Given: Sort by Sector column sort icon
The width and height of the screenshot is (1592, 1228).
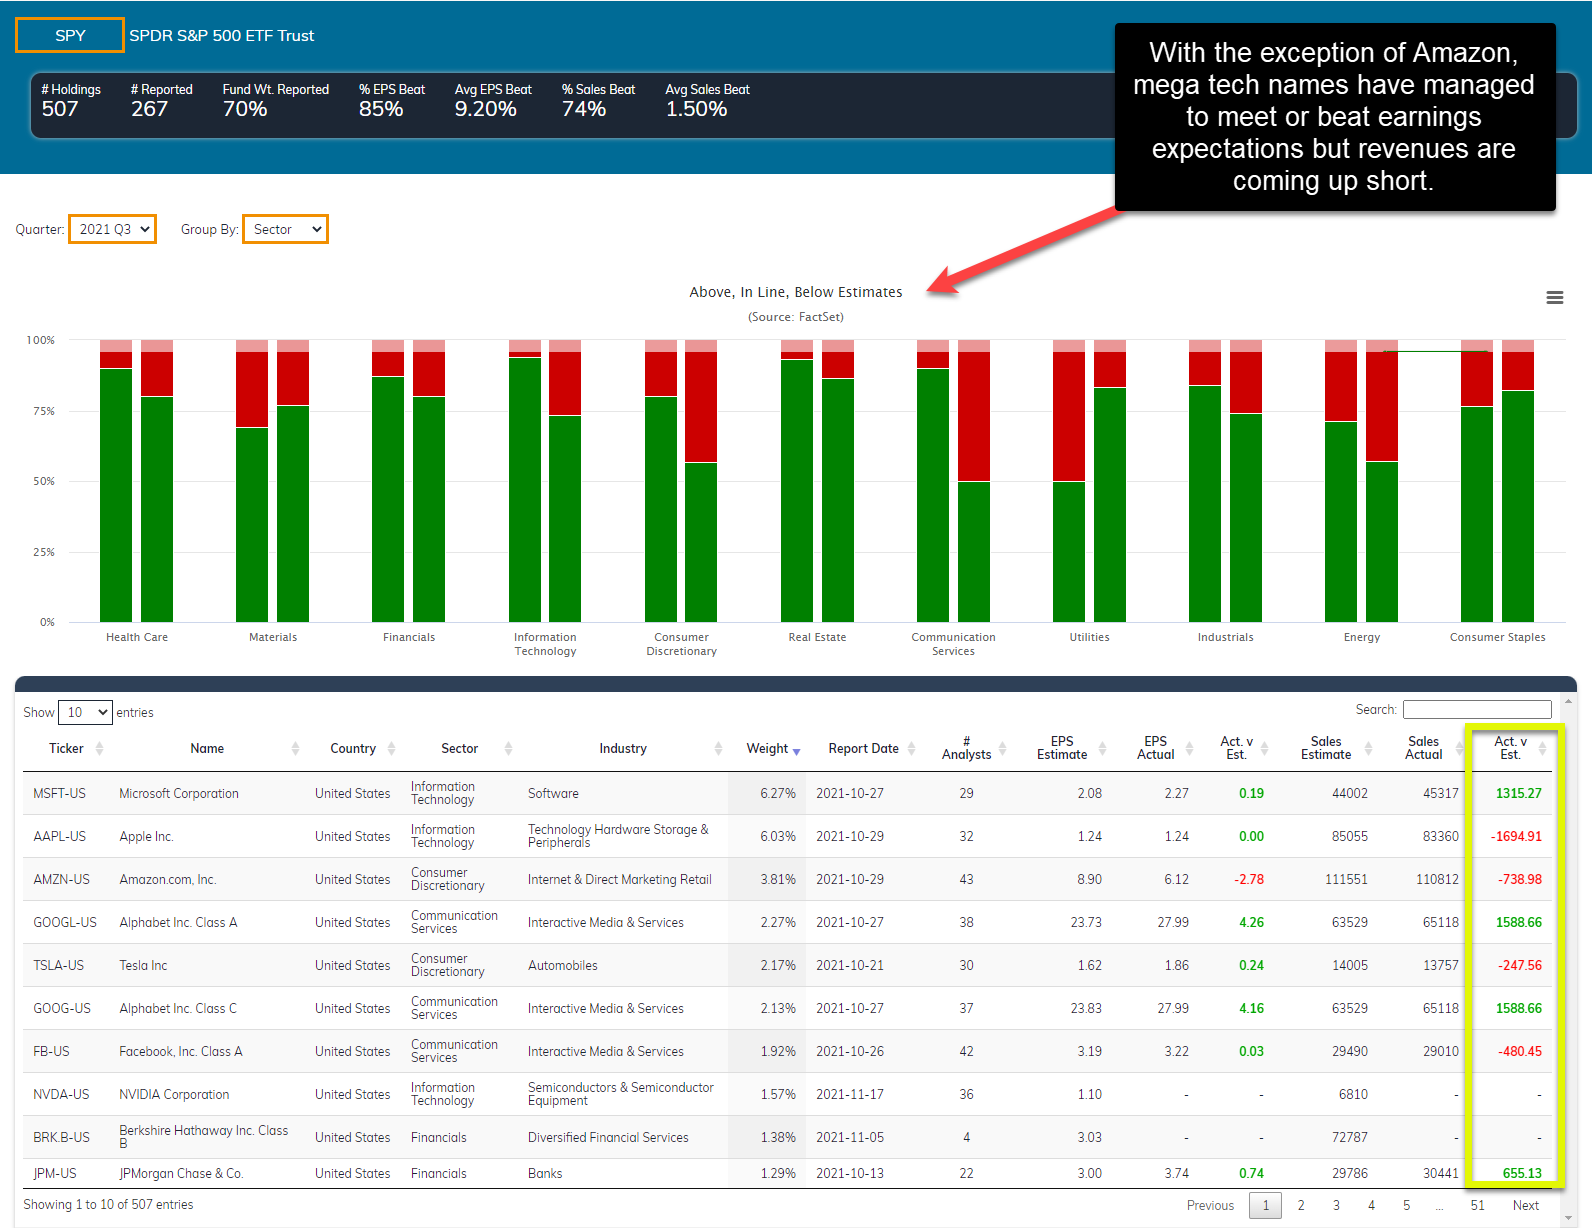Looking at the screenshot, I should pos(508,749).
